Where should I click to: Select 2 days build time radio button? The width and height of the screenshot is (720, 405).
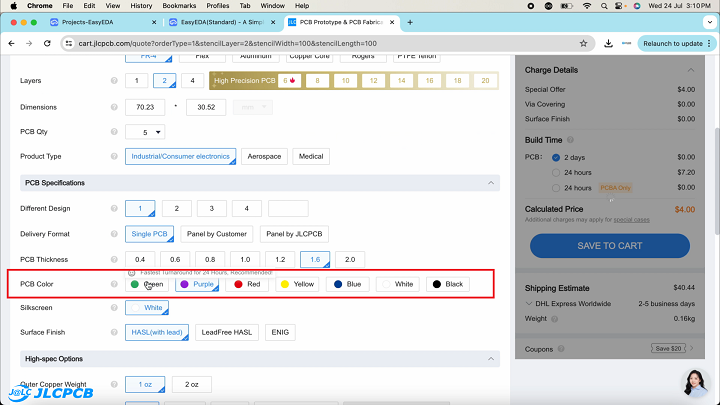[556, 158]
